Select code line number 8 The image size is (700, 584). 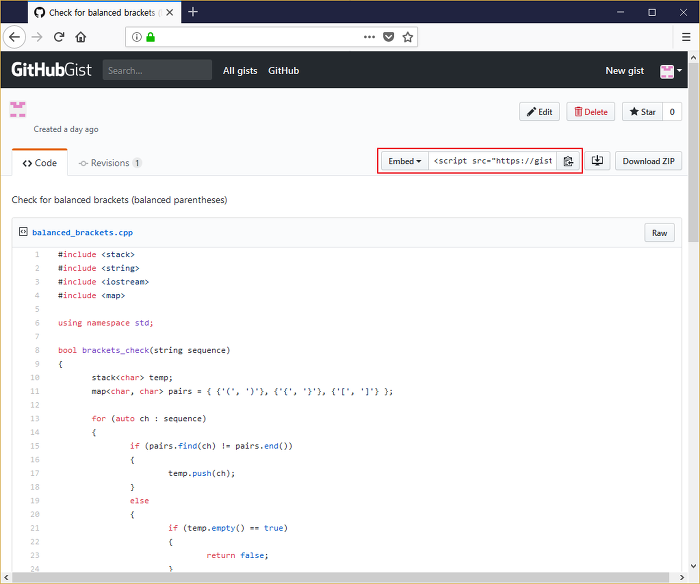coord(37,350)
